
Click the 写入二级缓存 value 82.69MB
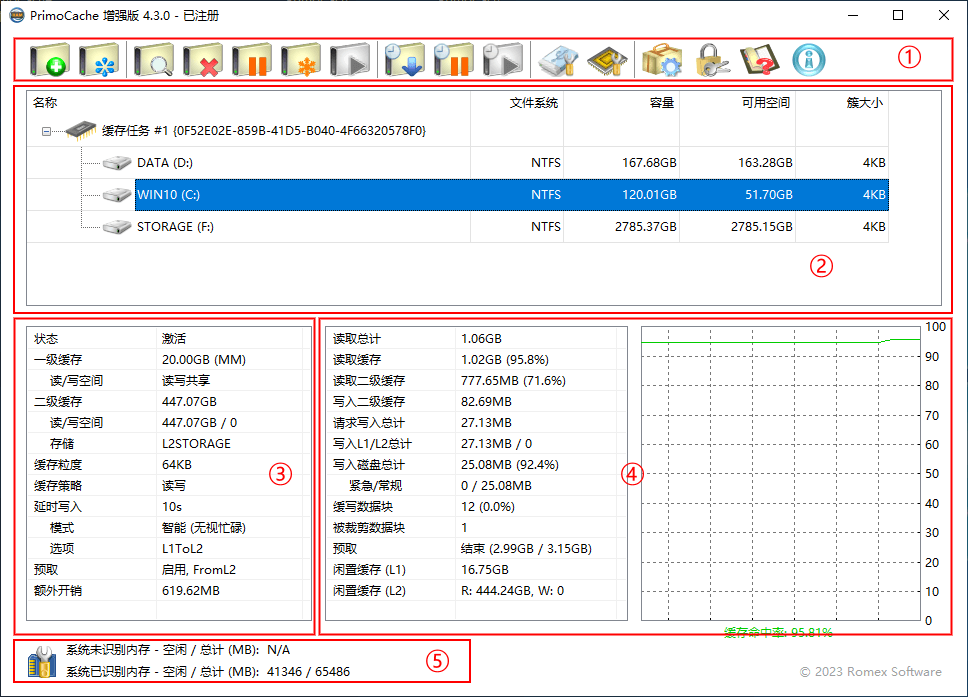[x=486, y=402]
